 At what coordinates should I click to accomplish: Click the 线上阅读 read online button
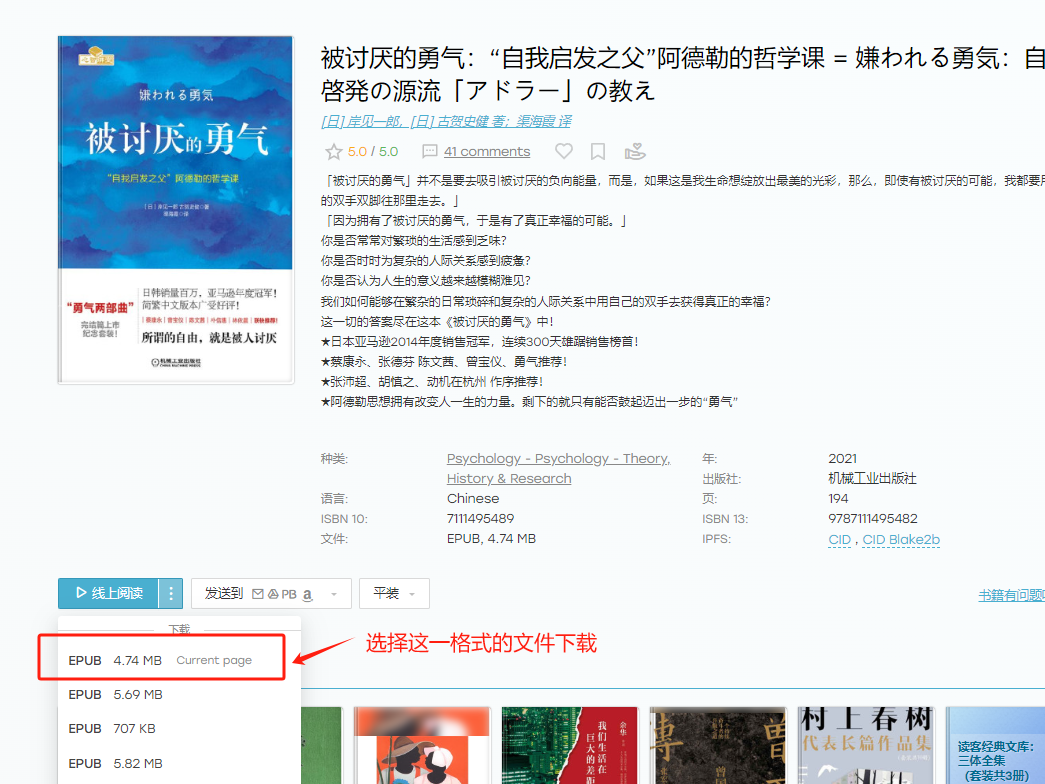tap(109, 593)
